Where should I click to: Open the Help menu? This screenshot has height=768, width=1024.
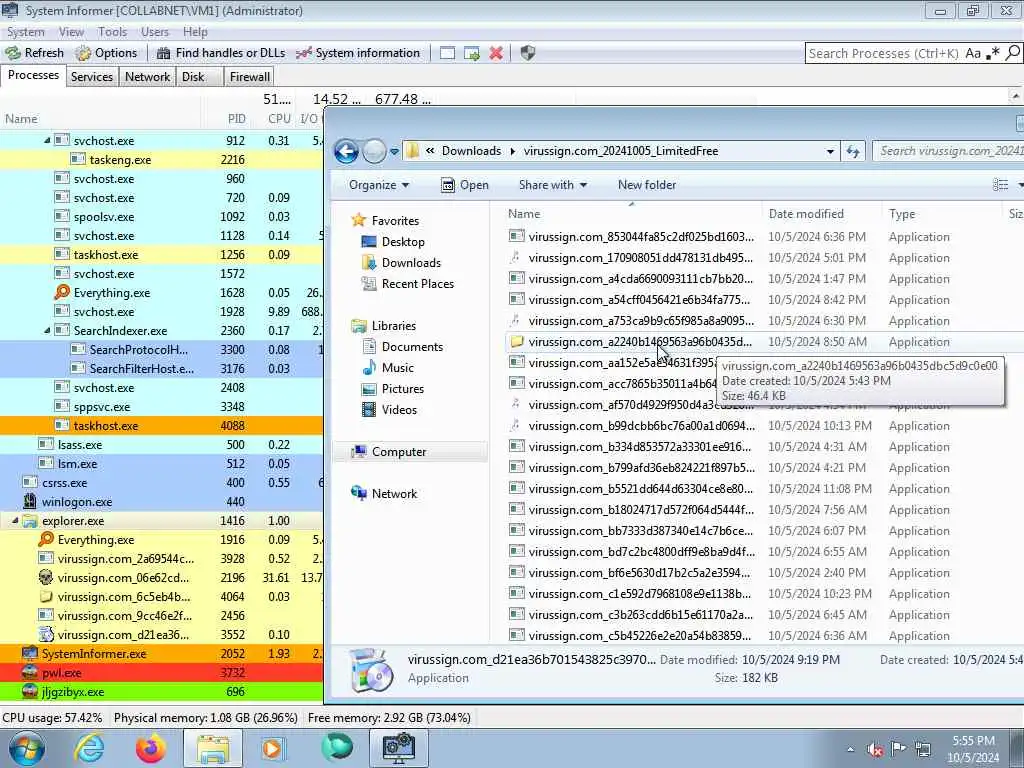[195, 31]
